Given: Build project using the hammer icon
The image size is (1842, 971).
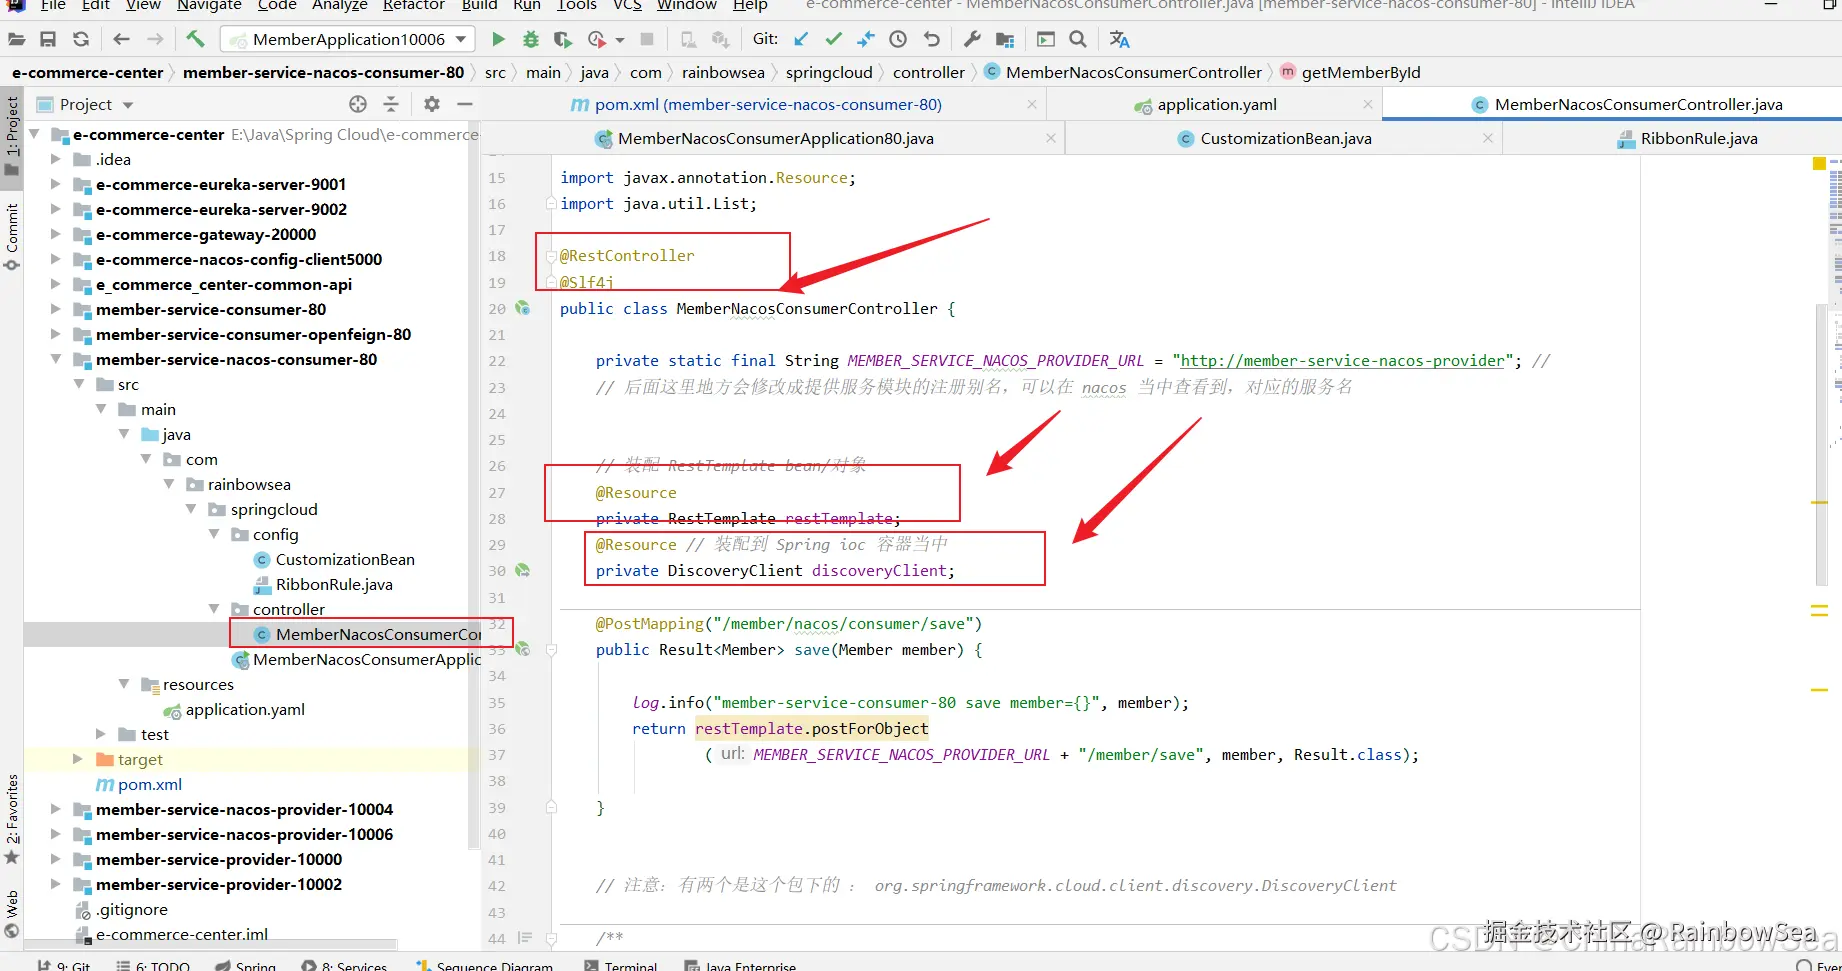Looking at the screenshot, I should pos(195,39).
